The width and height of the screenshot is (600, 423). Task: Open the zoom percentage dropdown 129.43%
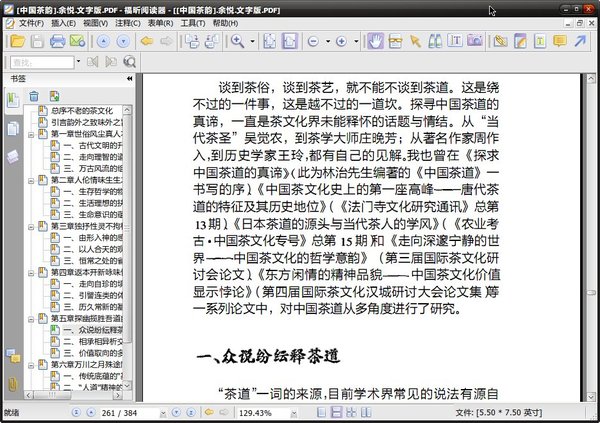coord(293,413)
